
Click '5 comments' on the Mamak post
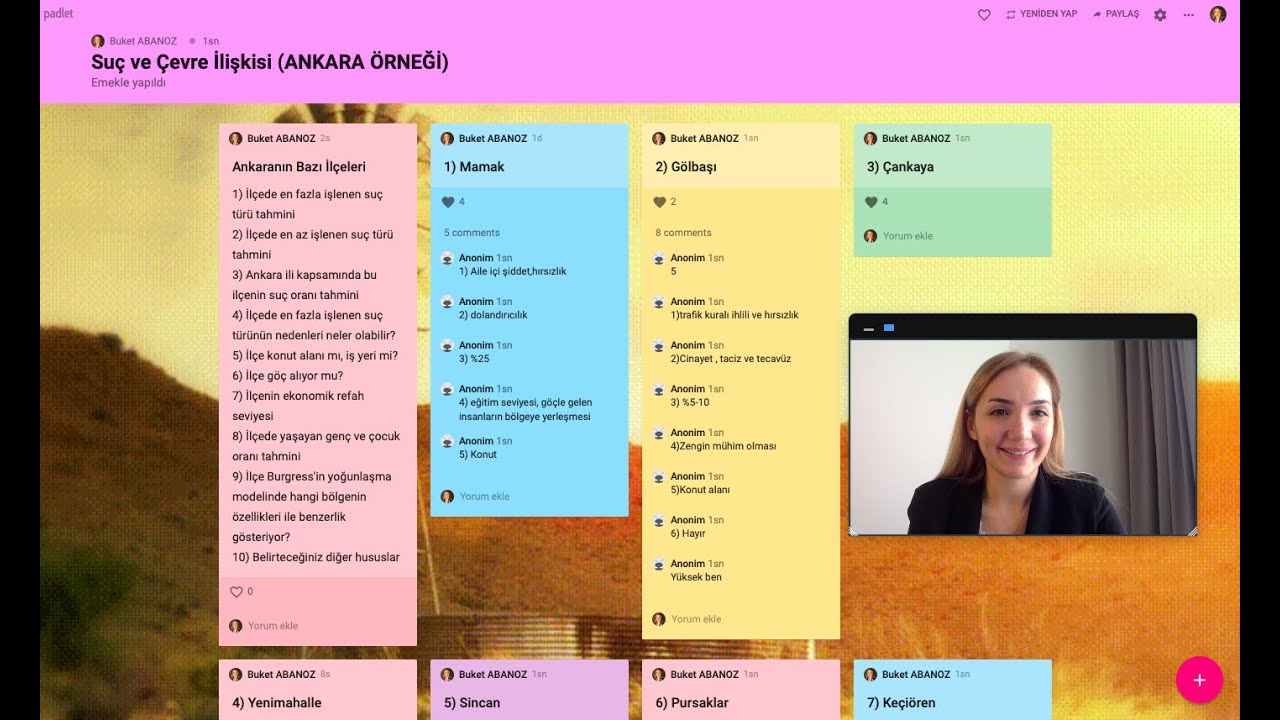click(x=472, y=233)
